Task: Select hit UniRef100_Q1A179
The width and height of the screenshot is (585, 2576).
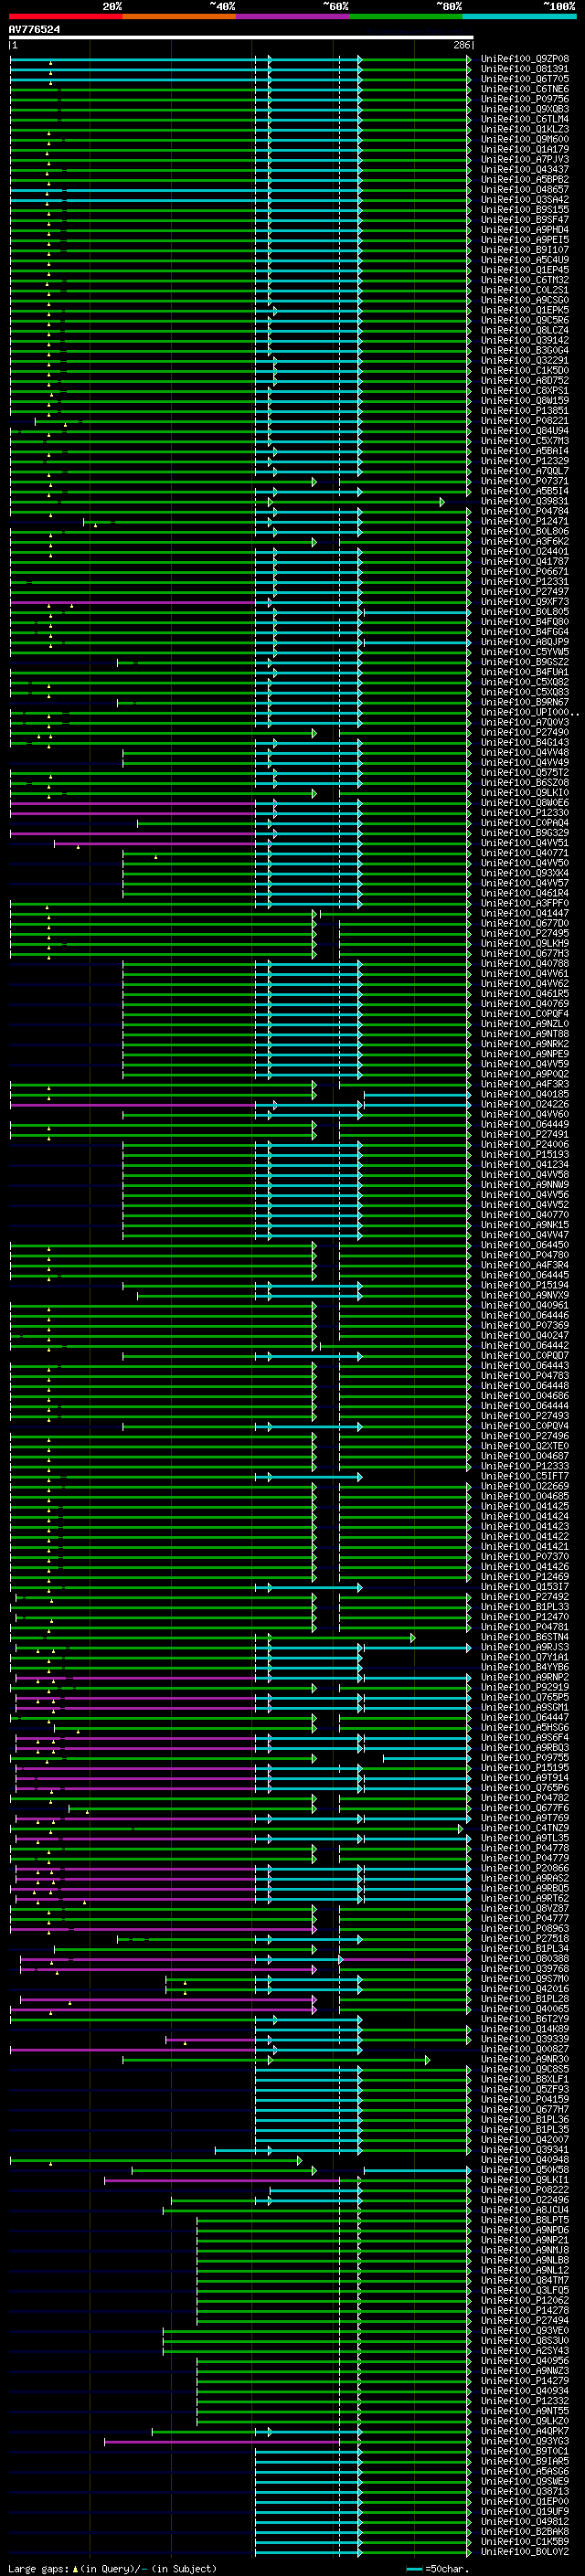Action: 524,149
